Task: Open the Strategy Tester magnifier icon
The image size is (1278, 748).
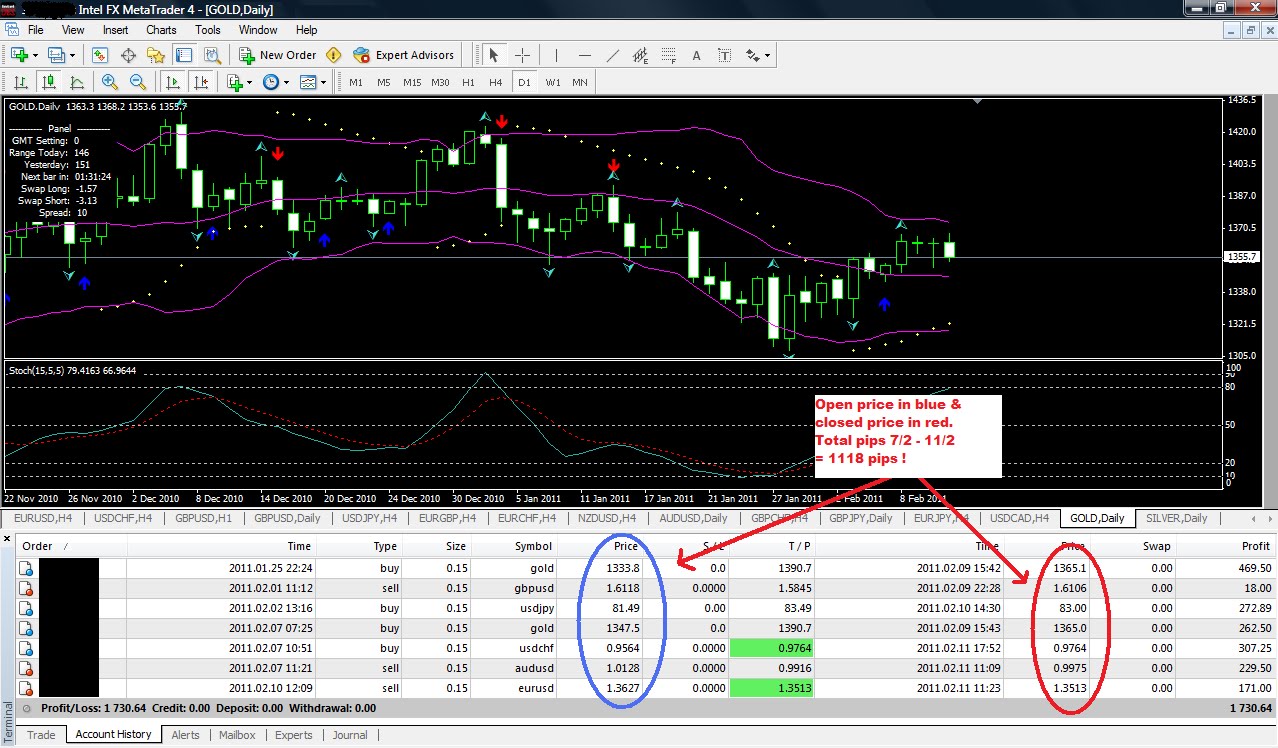Action: click(x=212, y=55)
